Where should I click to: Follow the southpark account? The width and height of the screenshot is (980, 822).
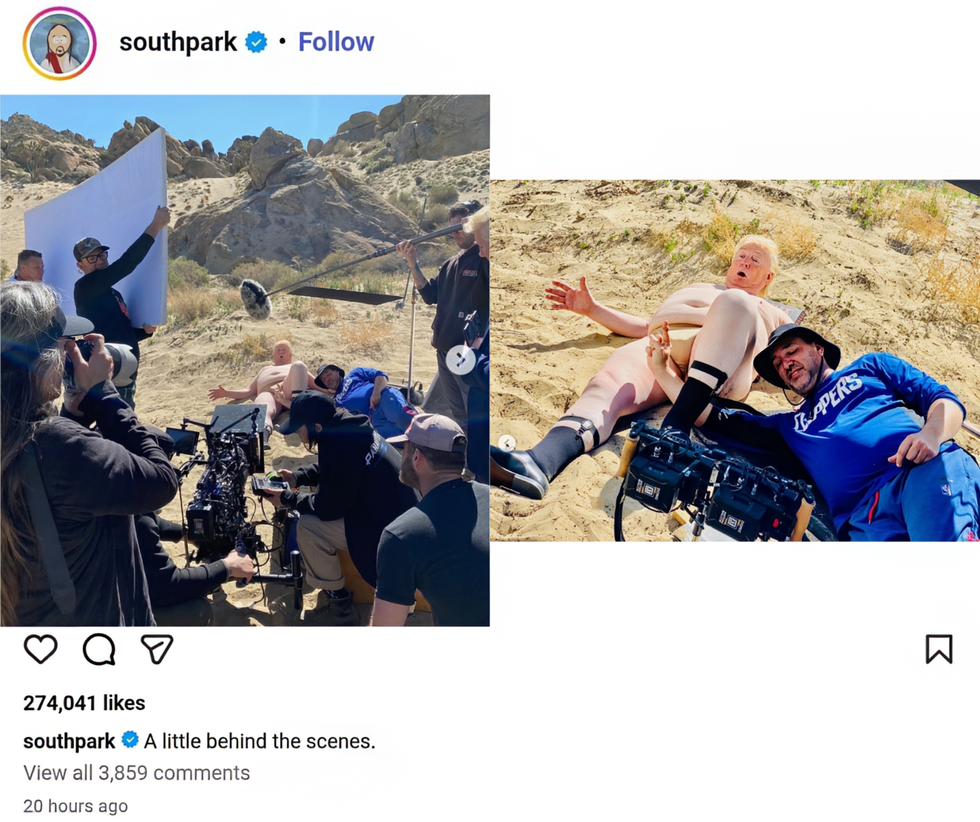(336, 42)
